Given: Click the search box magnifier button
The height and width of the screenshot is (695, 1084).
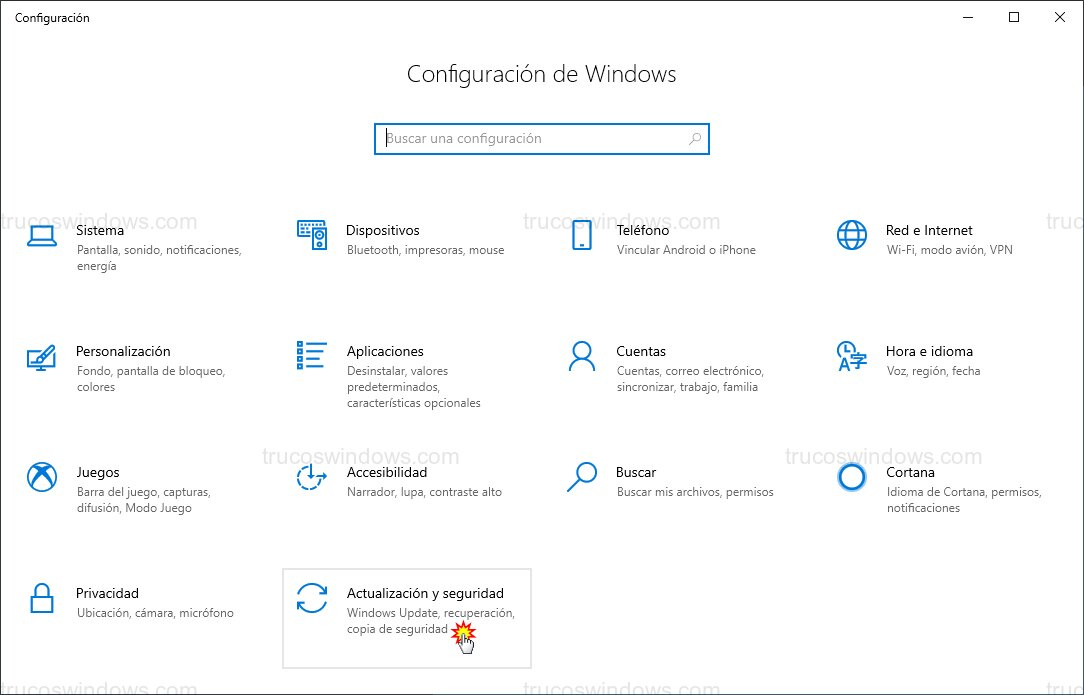Looking at the screenshot, I should tap(694, 138).
